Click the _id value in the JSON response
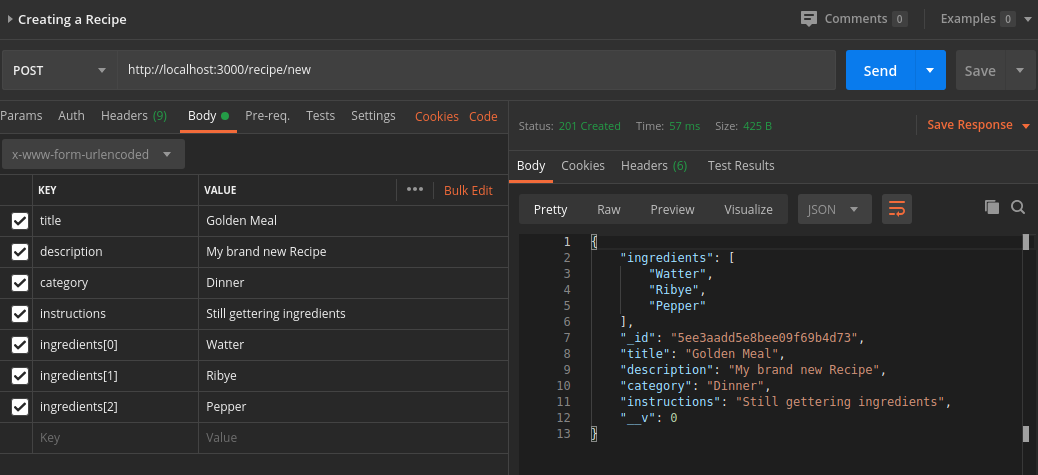Screen dimensions: 1038x475 pos(764,338)
